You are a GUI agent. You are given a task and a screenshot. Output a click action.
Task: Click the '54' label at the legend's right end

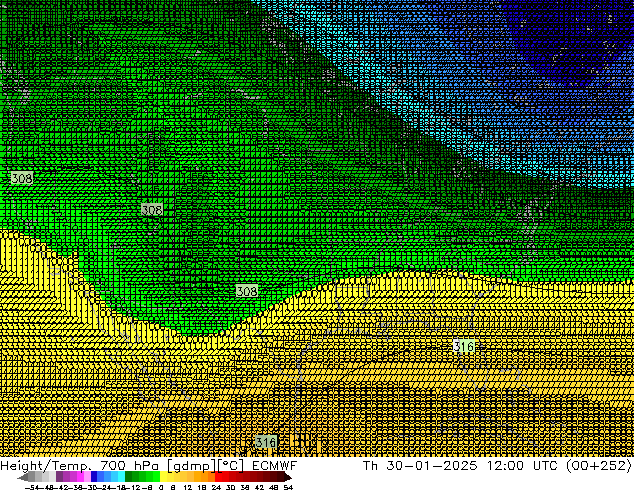(x=288, y=487)
